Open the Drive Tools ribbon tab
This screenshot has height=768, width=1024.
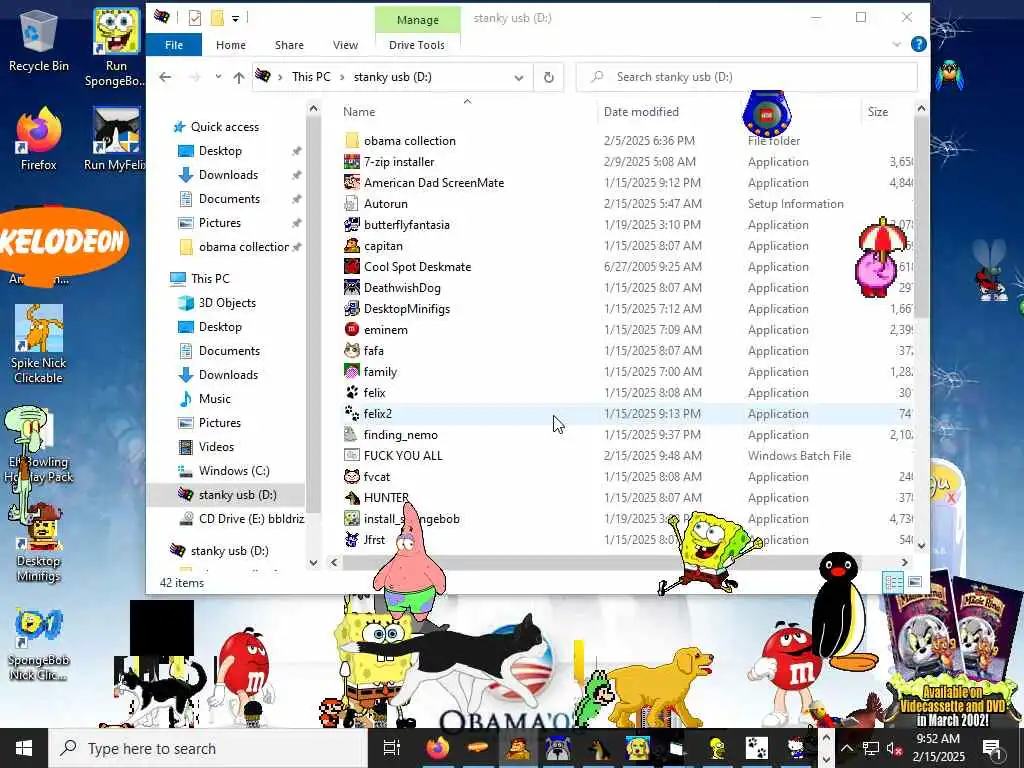point(417,45)
